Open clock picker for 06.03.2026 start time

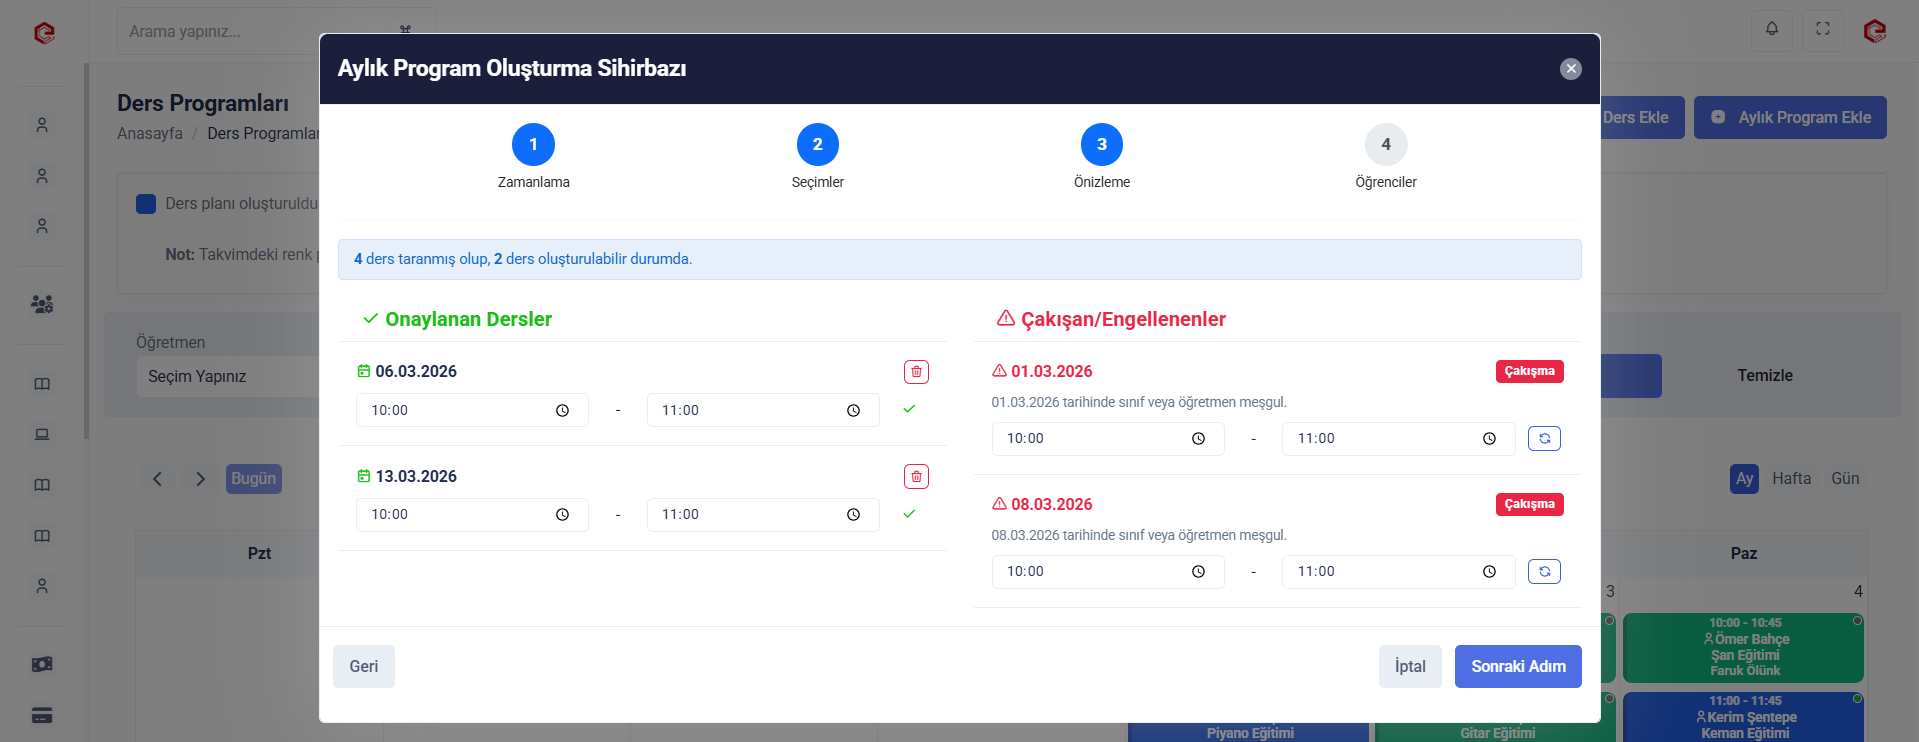pos(562,411)
